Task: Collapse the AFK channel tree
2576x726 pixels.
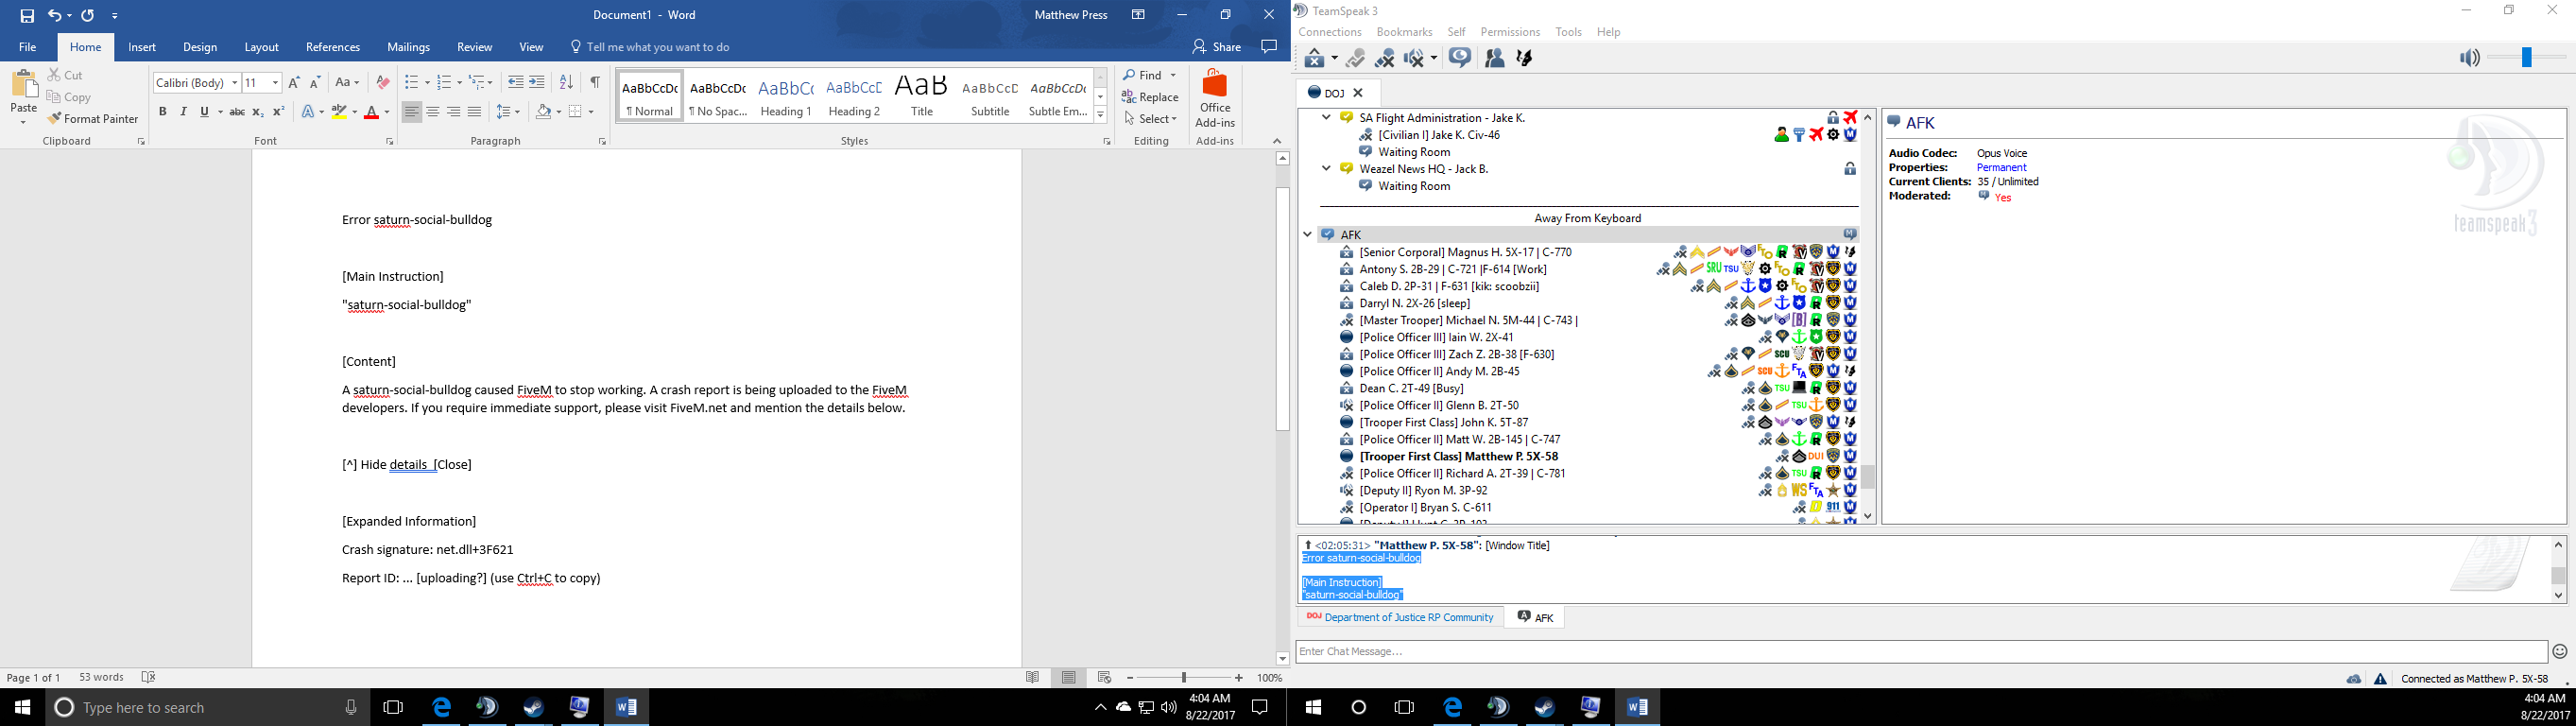Action: click(1307, 235)
